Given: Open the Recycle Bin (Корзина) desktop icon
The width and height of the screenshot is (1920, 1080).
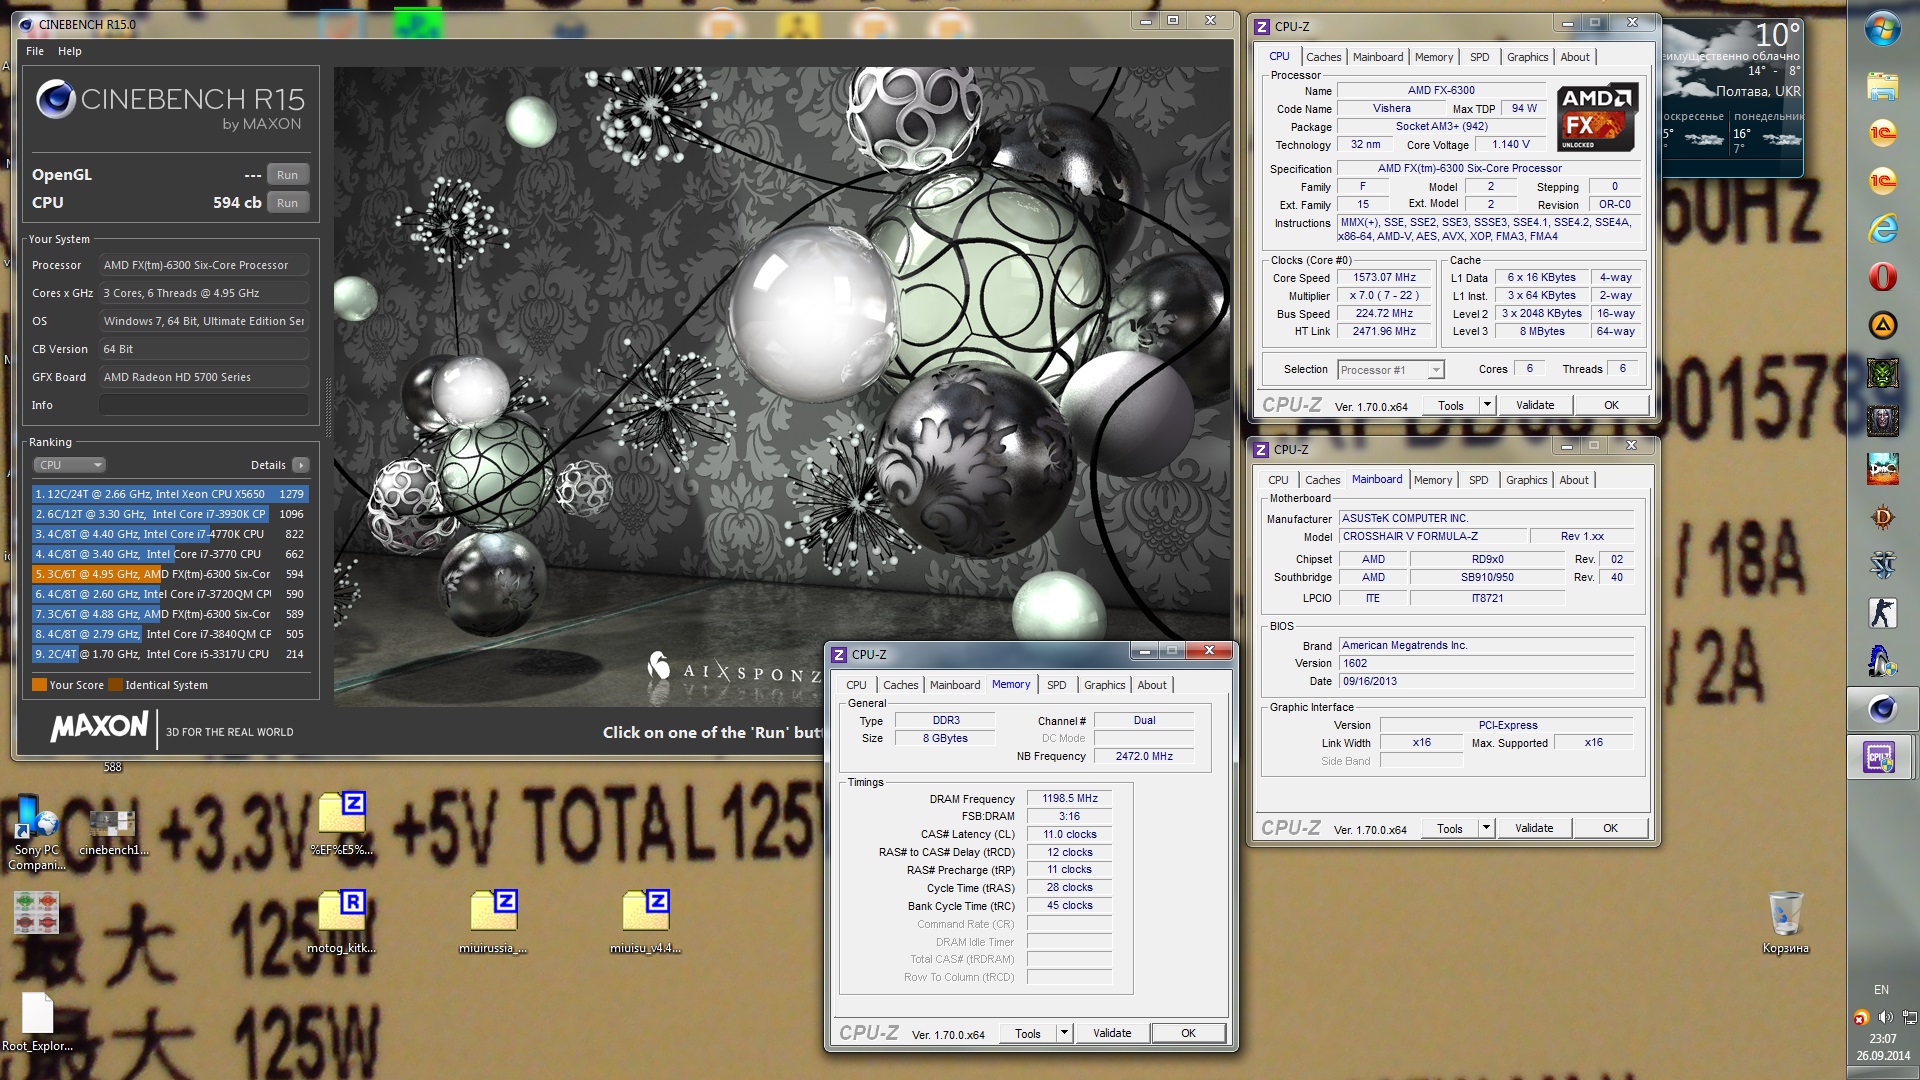Looking at the screenshot, I should point(1785,921).
